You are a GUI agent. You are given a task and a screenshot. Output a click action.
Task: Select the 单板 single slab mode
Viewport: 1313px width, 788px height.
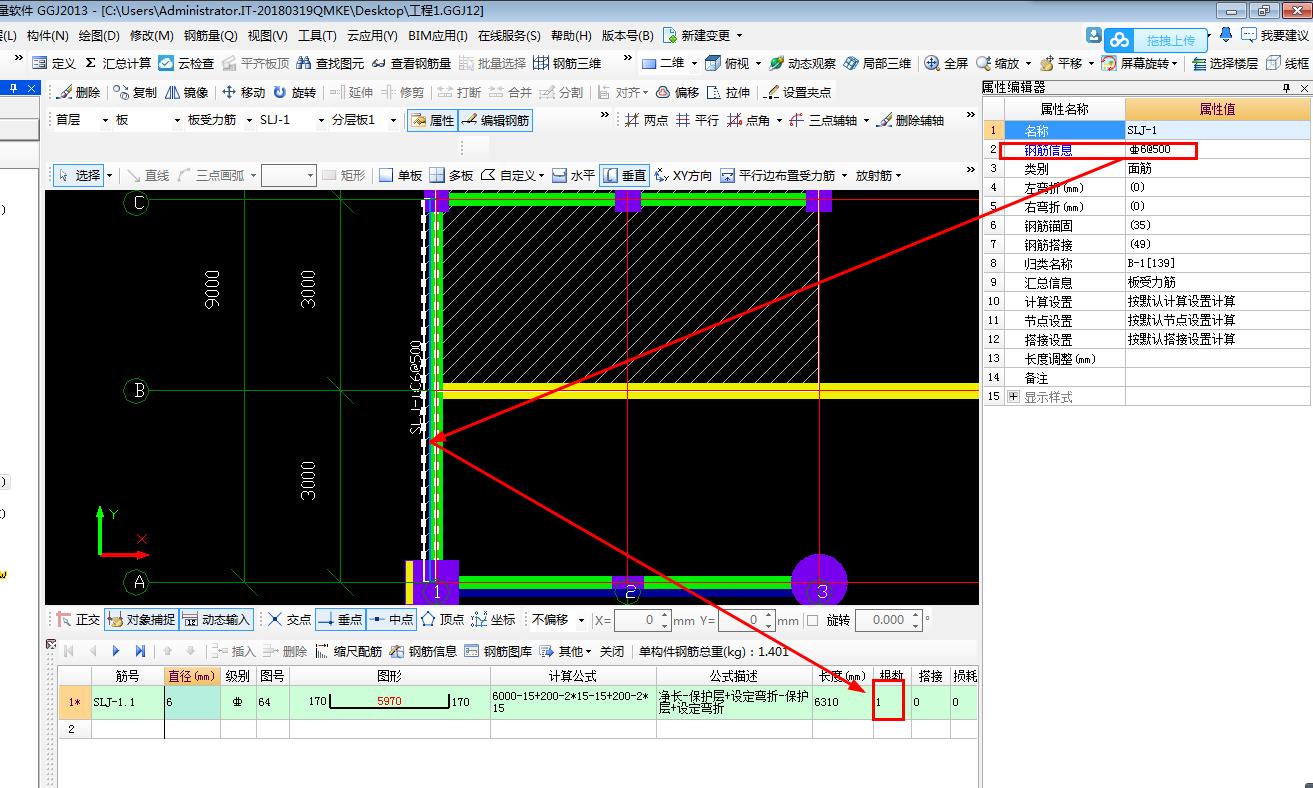[x=400, y=175]
